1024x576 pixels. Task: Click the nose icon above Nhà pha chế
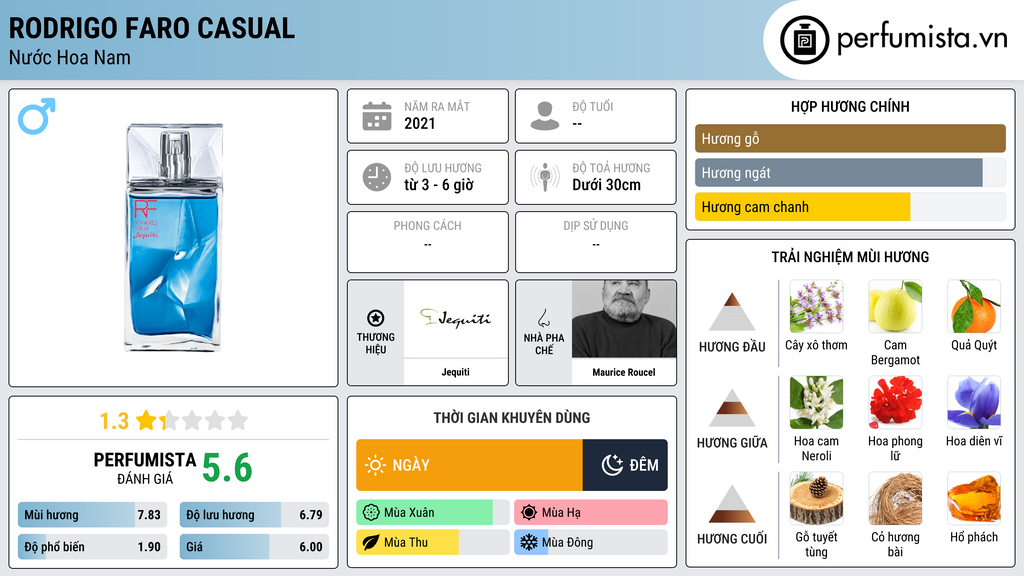[543, 318]
